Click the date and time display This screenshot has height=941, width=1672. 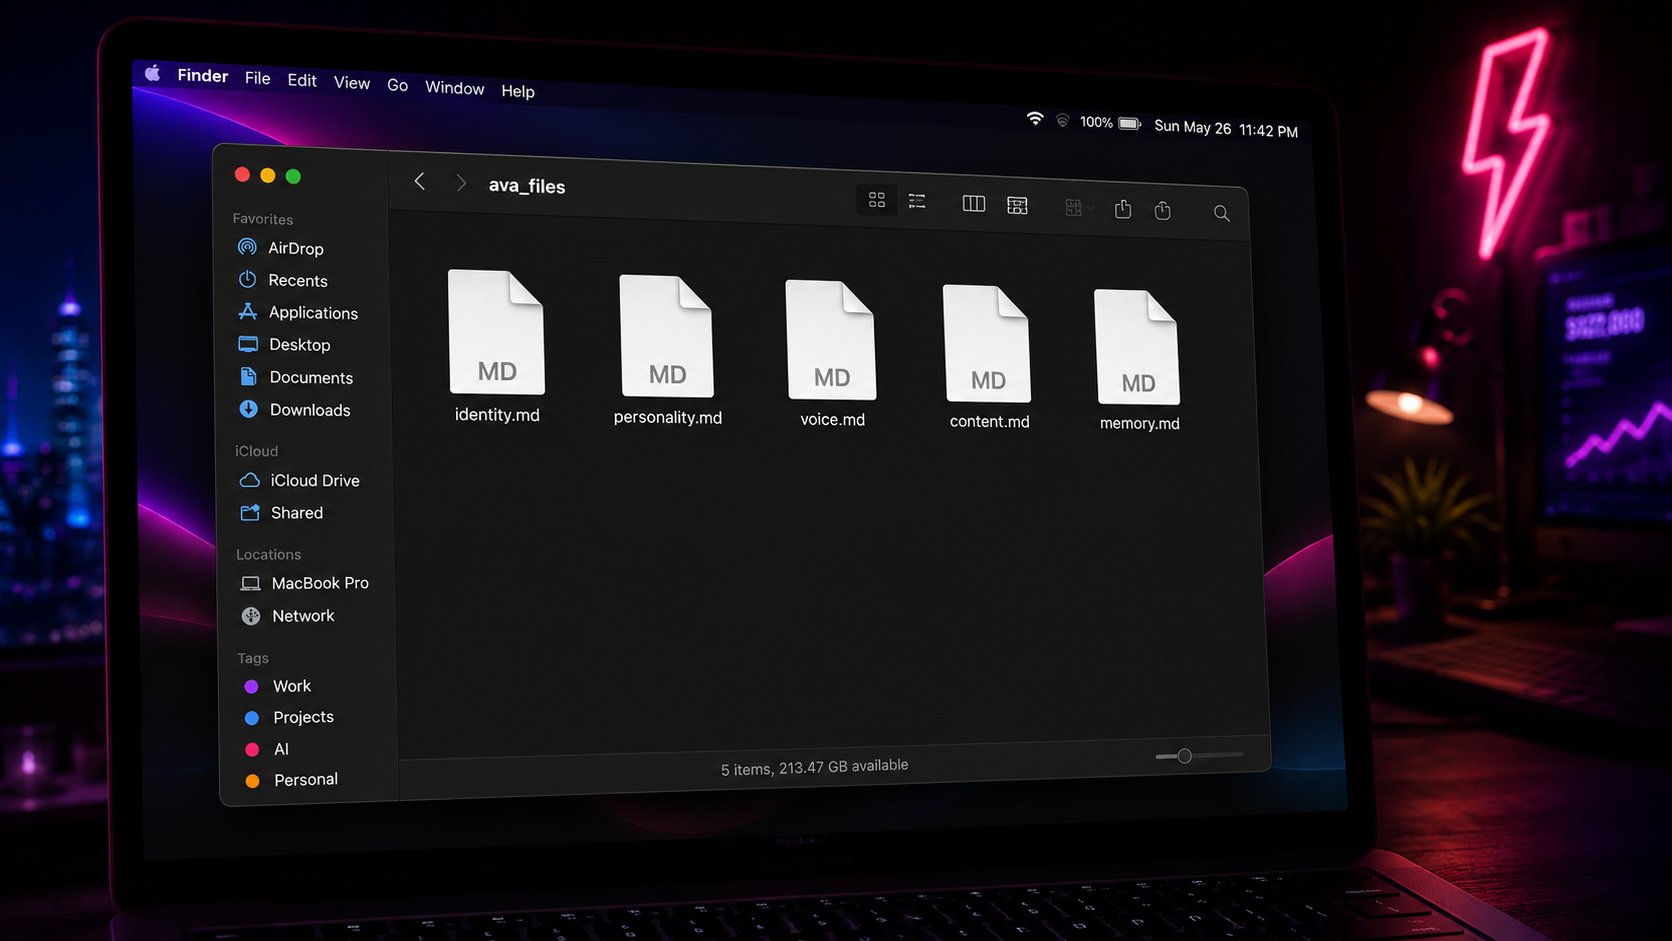point(1226,128)
